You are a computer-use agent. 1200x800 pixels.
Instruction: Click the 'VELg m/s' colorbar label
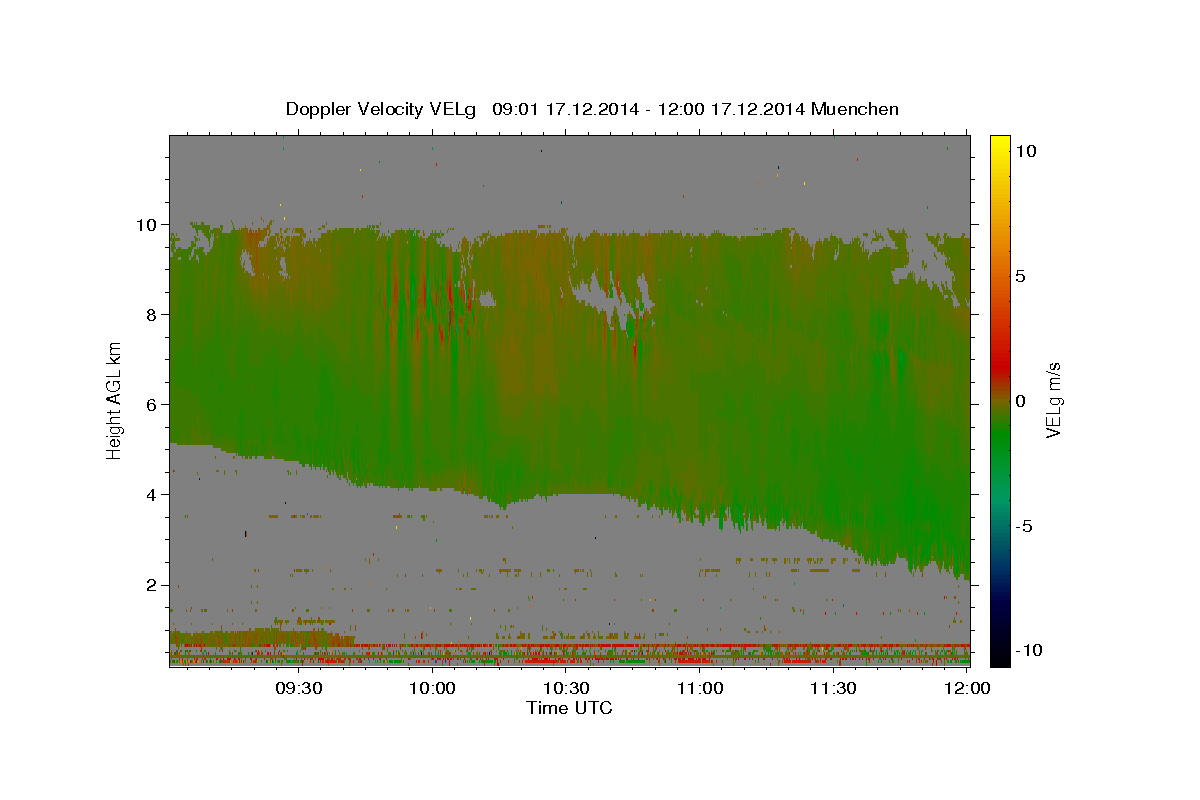click(1053, 401)
